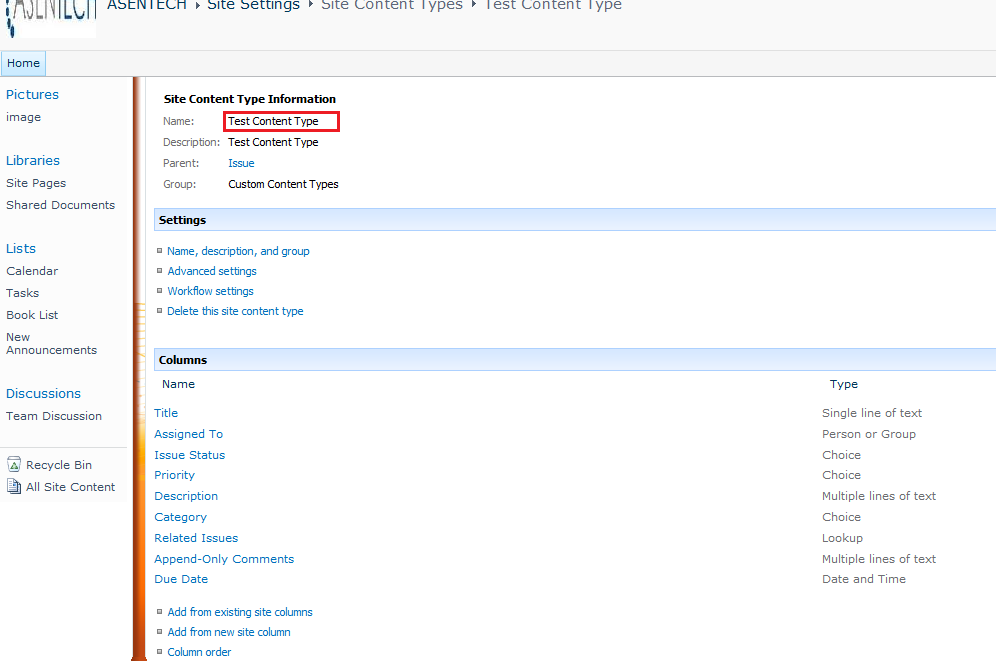The image size is (996, 661).
Task: Click the bullet icon beside Workflow settings
Action: (160, 291)
